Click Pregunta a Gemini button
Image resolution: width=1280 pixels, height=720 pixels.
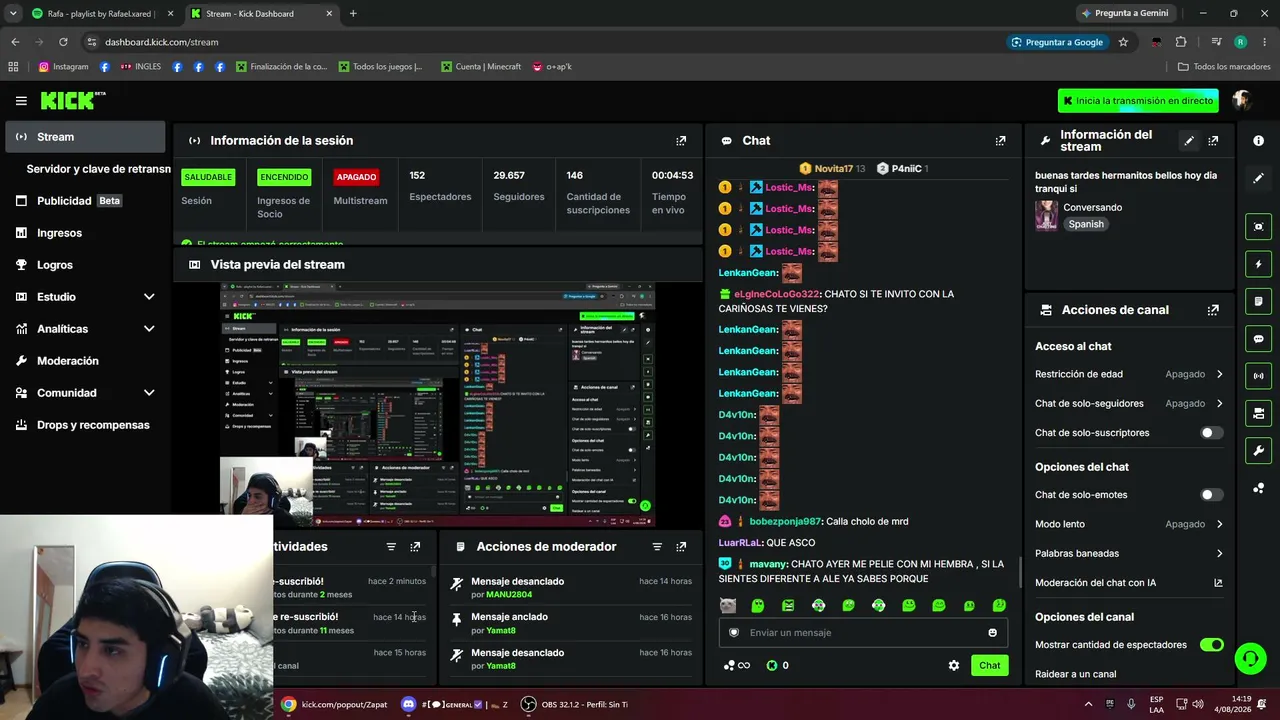coord(1123,13)
